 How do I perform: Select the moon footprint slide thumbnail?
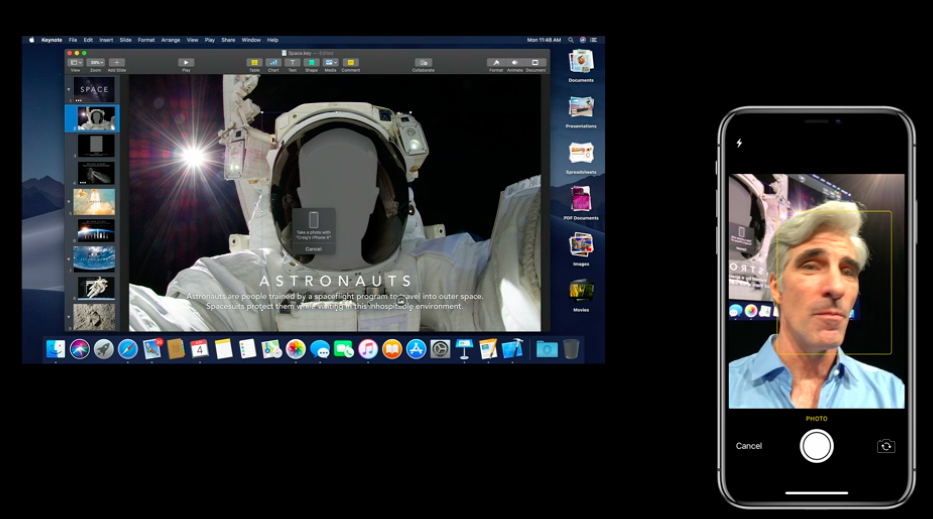(x=94, y=317)
